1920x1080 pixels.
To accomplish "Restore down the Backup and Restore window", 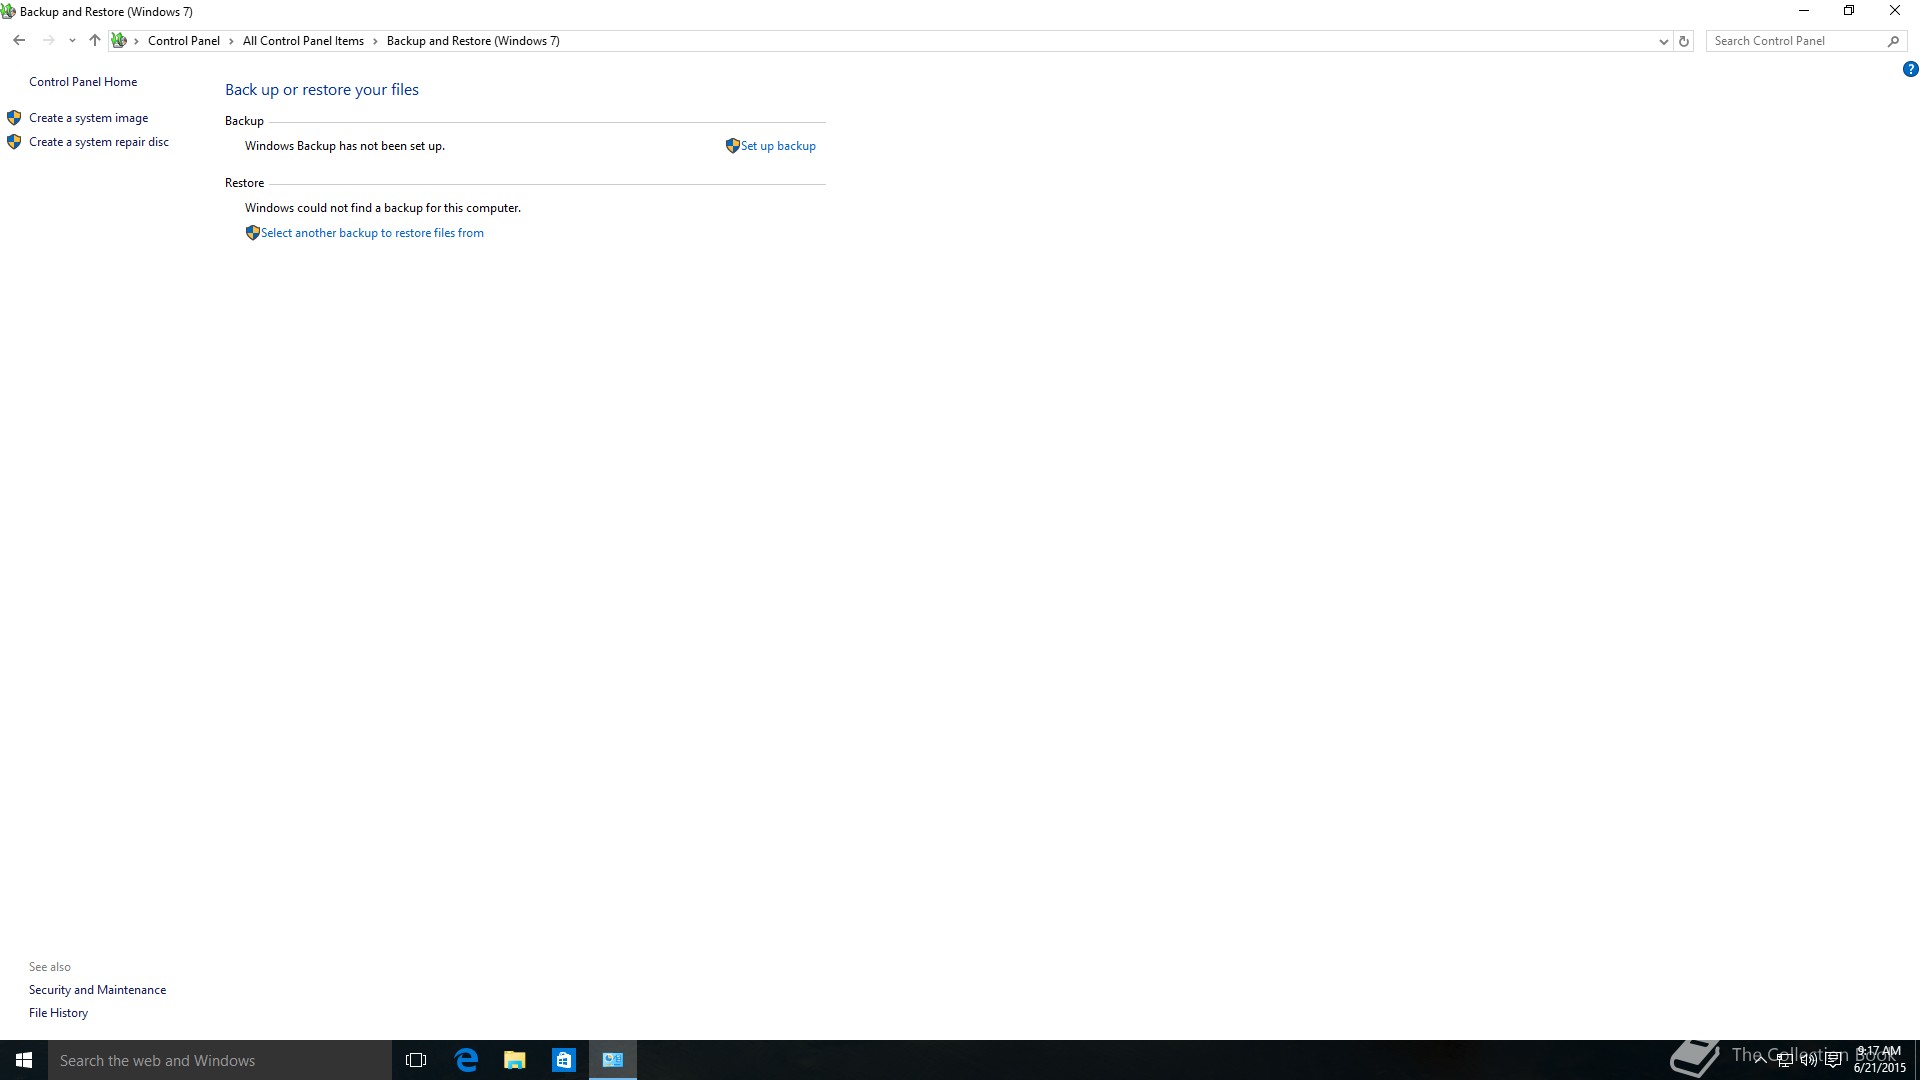I will point(1849,11).
